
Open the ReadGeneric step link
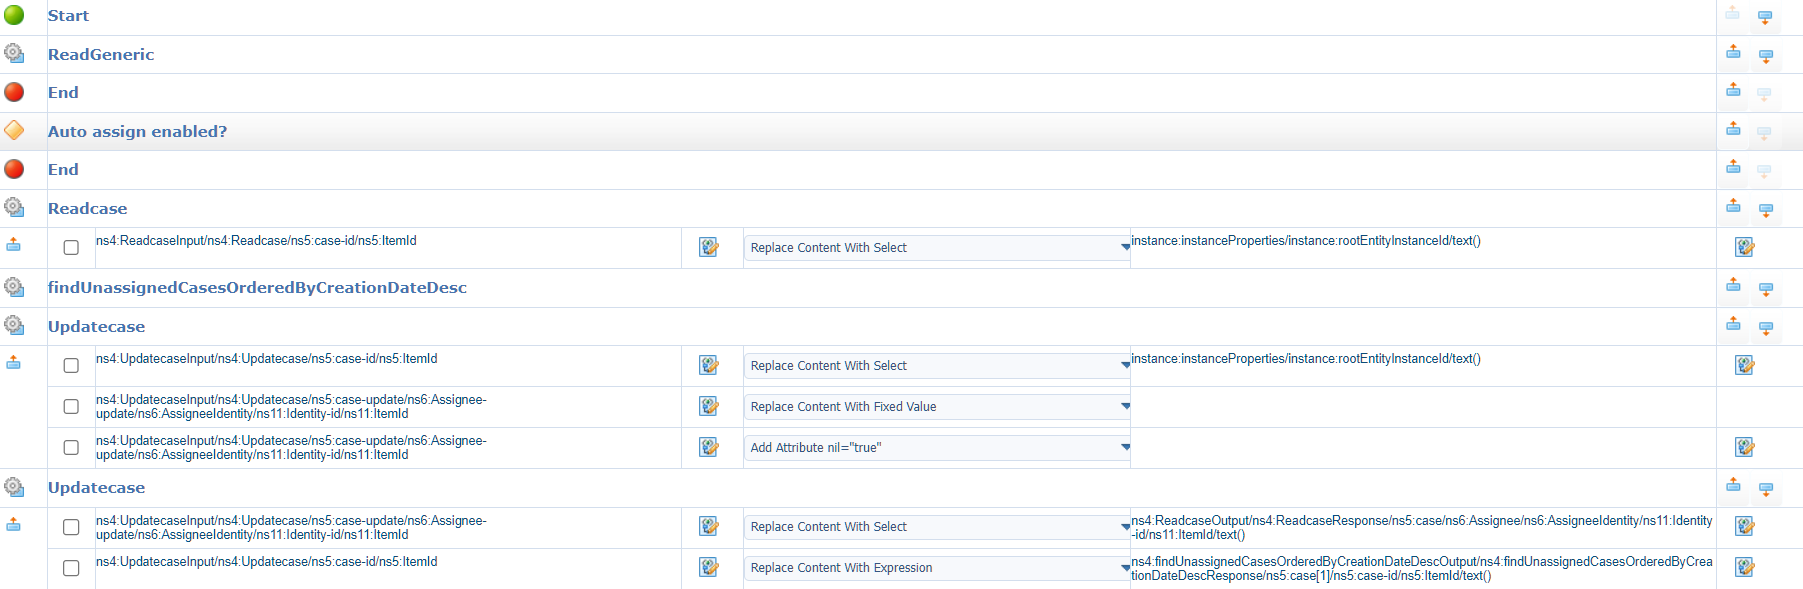pos(101,54)
